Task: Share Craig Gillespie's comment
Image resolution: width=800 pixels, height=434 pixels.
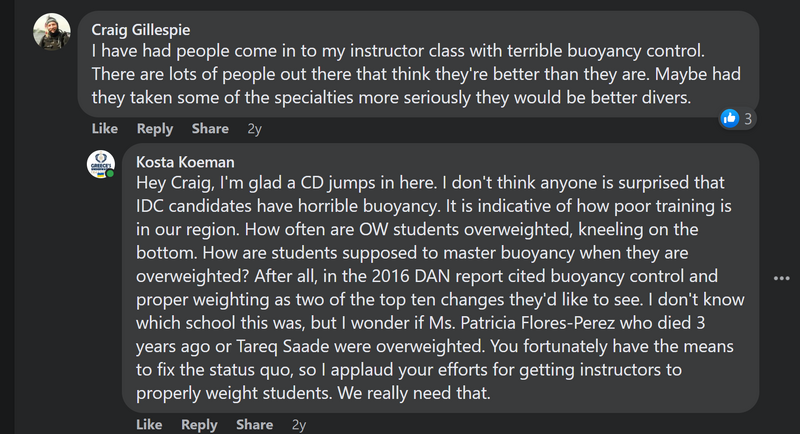Action: pyautogui.click(x=210, y=128)
